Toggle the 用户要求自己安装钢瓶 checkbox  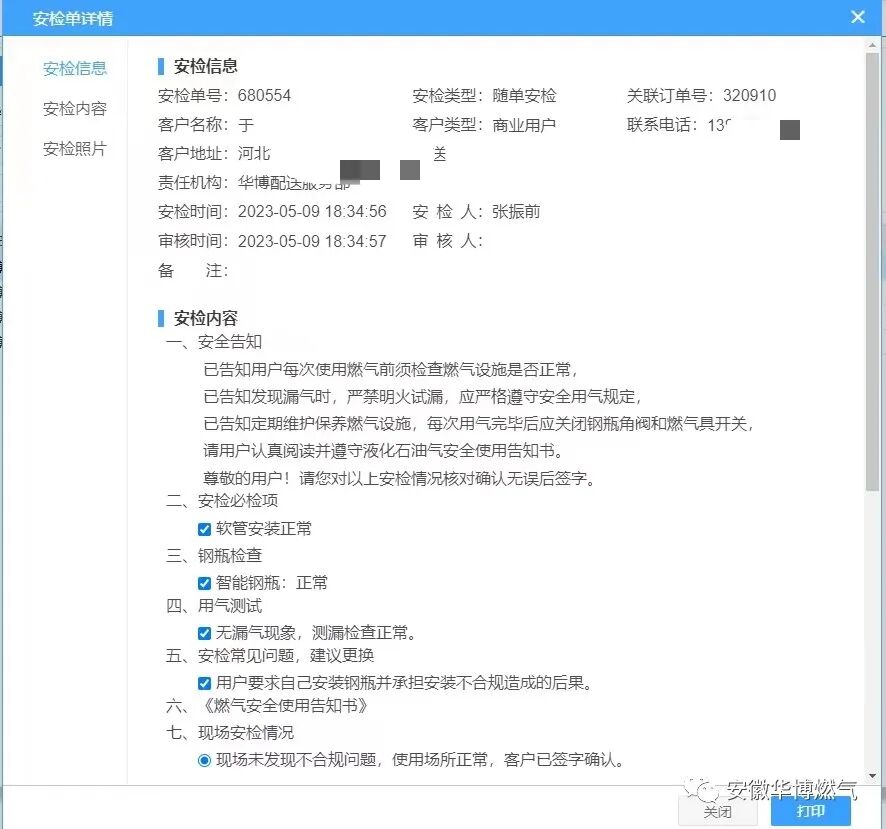click(204, 681)
